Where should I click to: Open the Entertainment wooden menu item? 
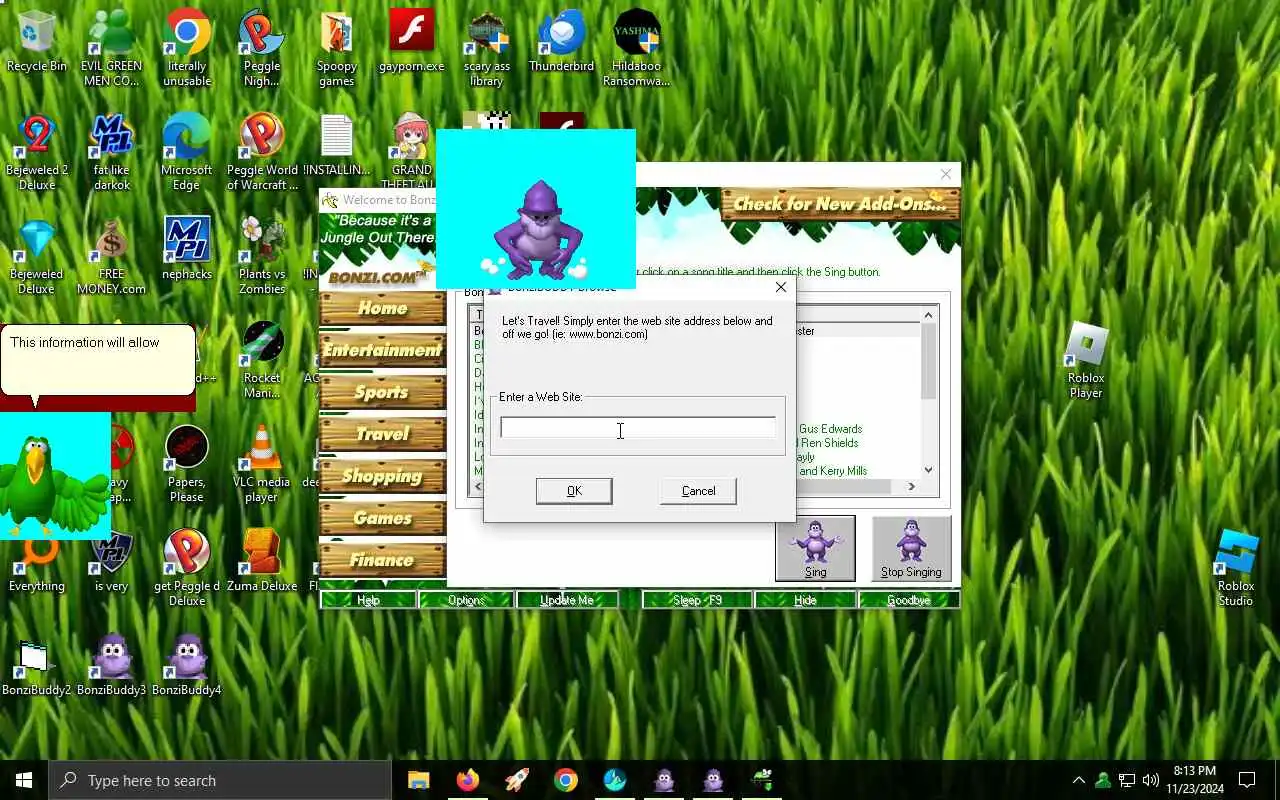point(383,350)
